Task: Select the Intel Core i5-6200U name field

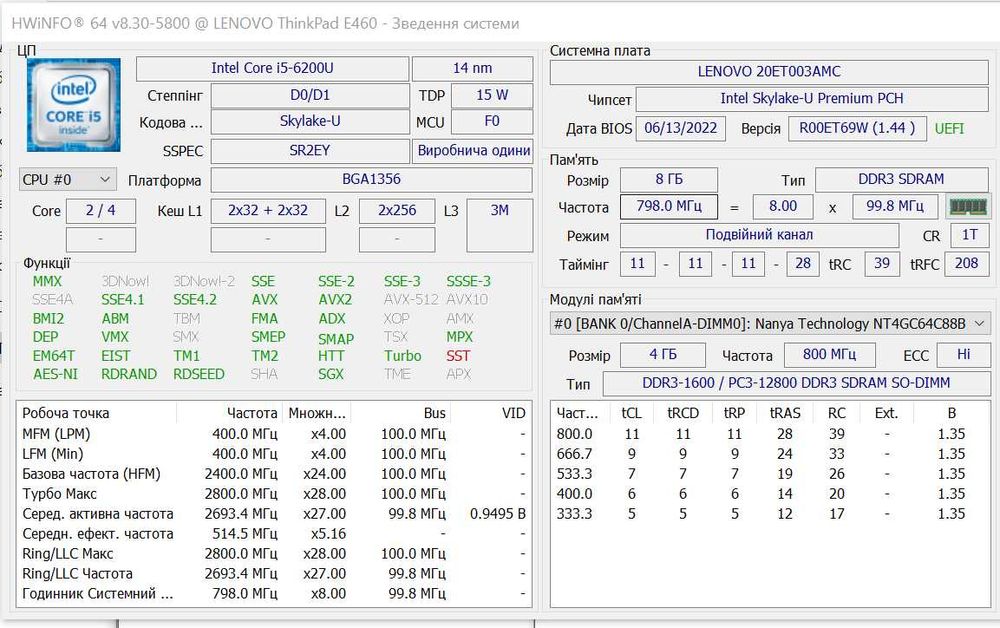Action: (272, 68)
